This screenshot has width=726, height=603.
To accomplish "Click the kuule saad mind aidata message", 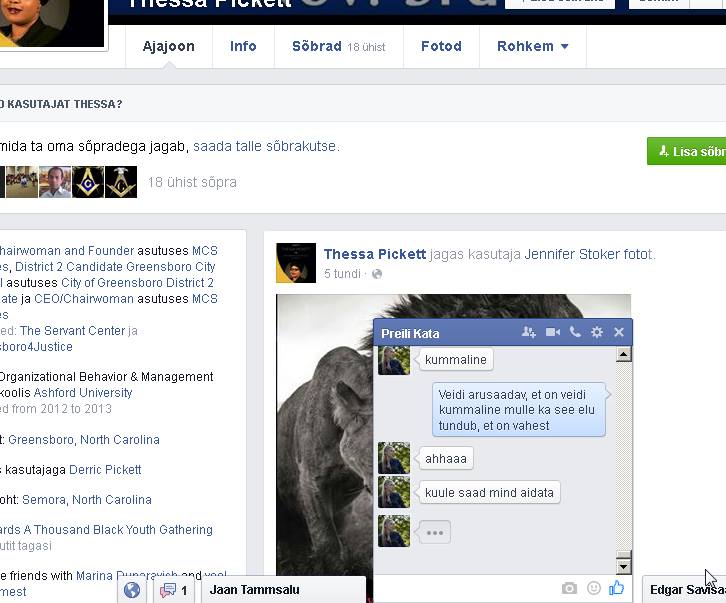I will point(489,493).
